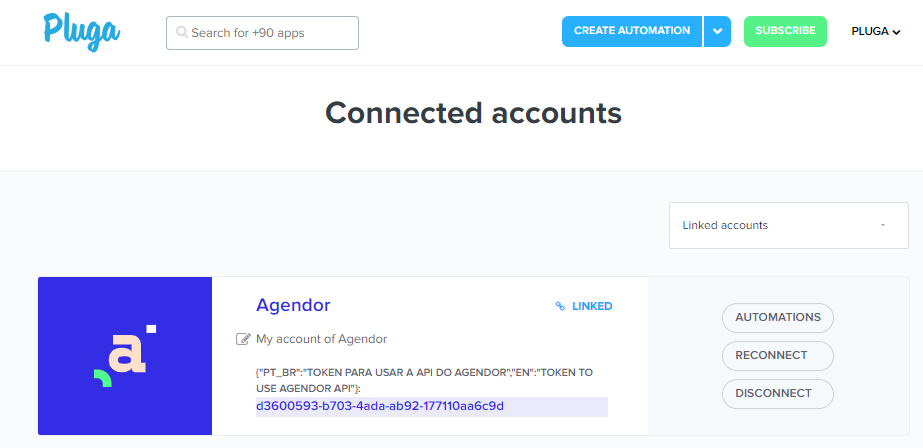Click the search magnifier icon
923x448 pixels.
182,32
